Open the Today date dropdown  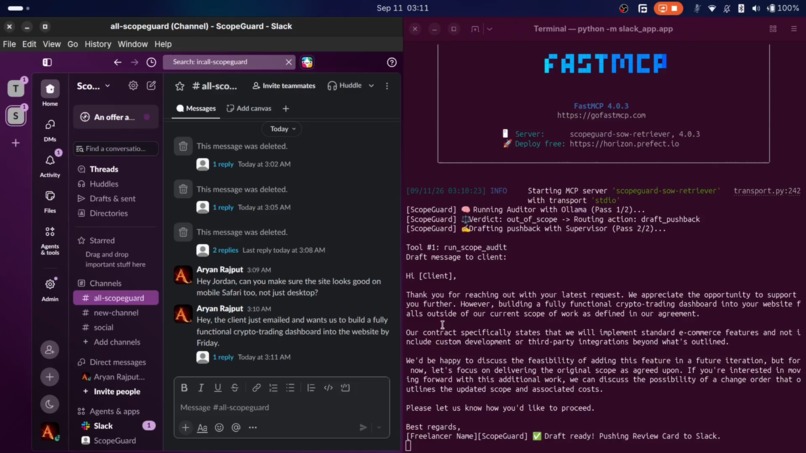[282, 129]
